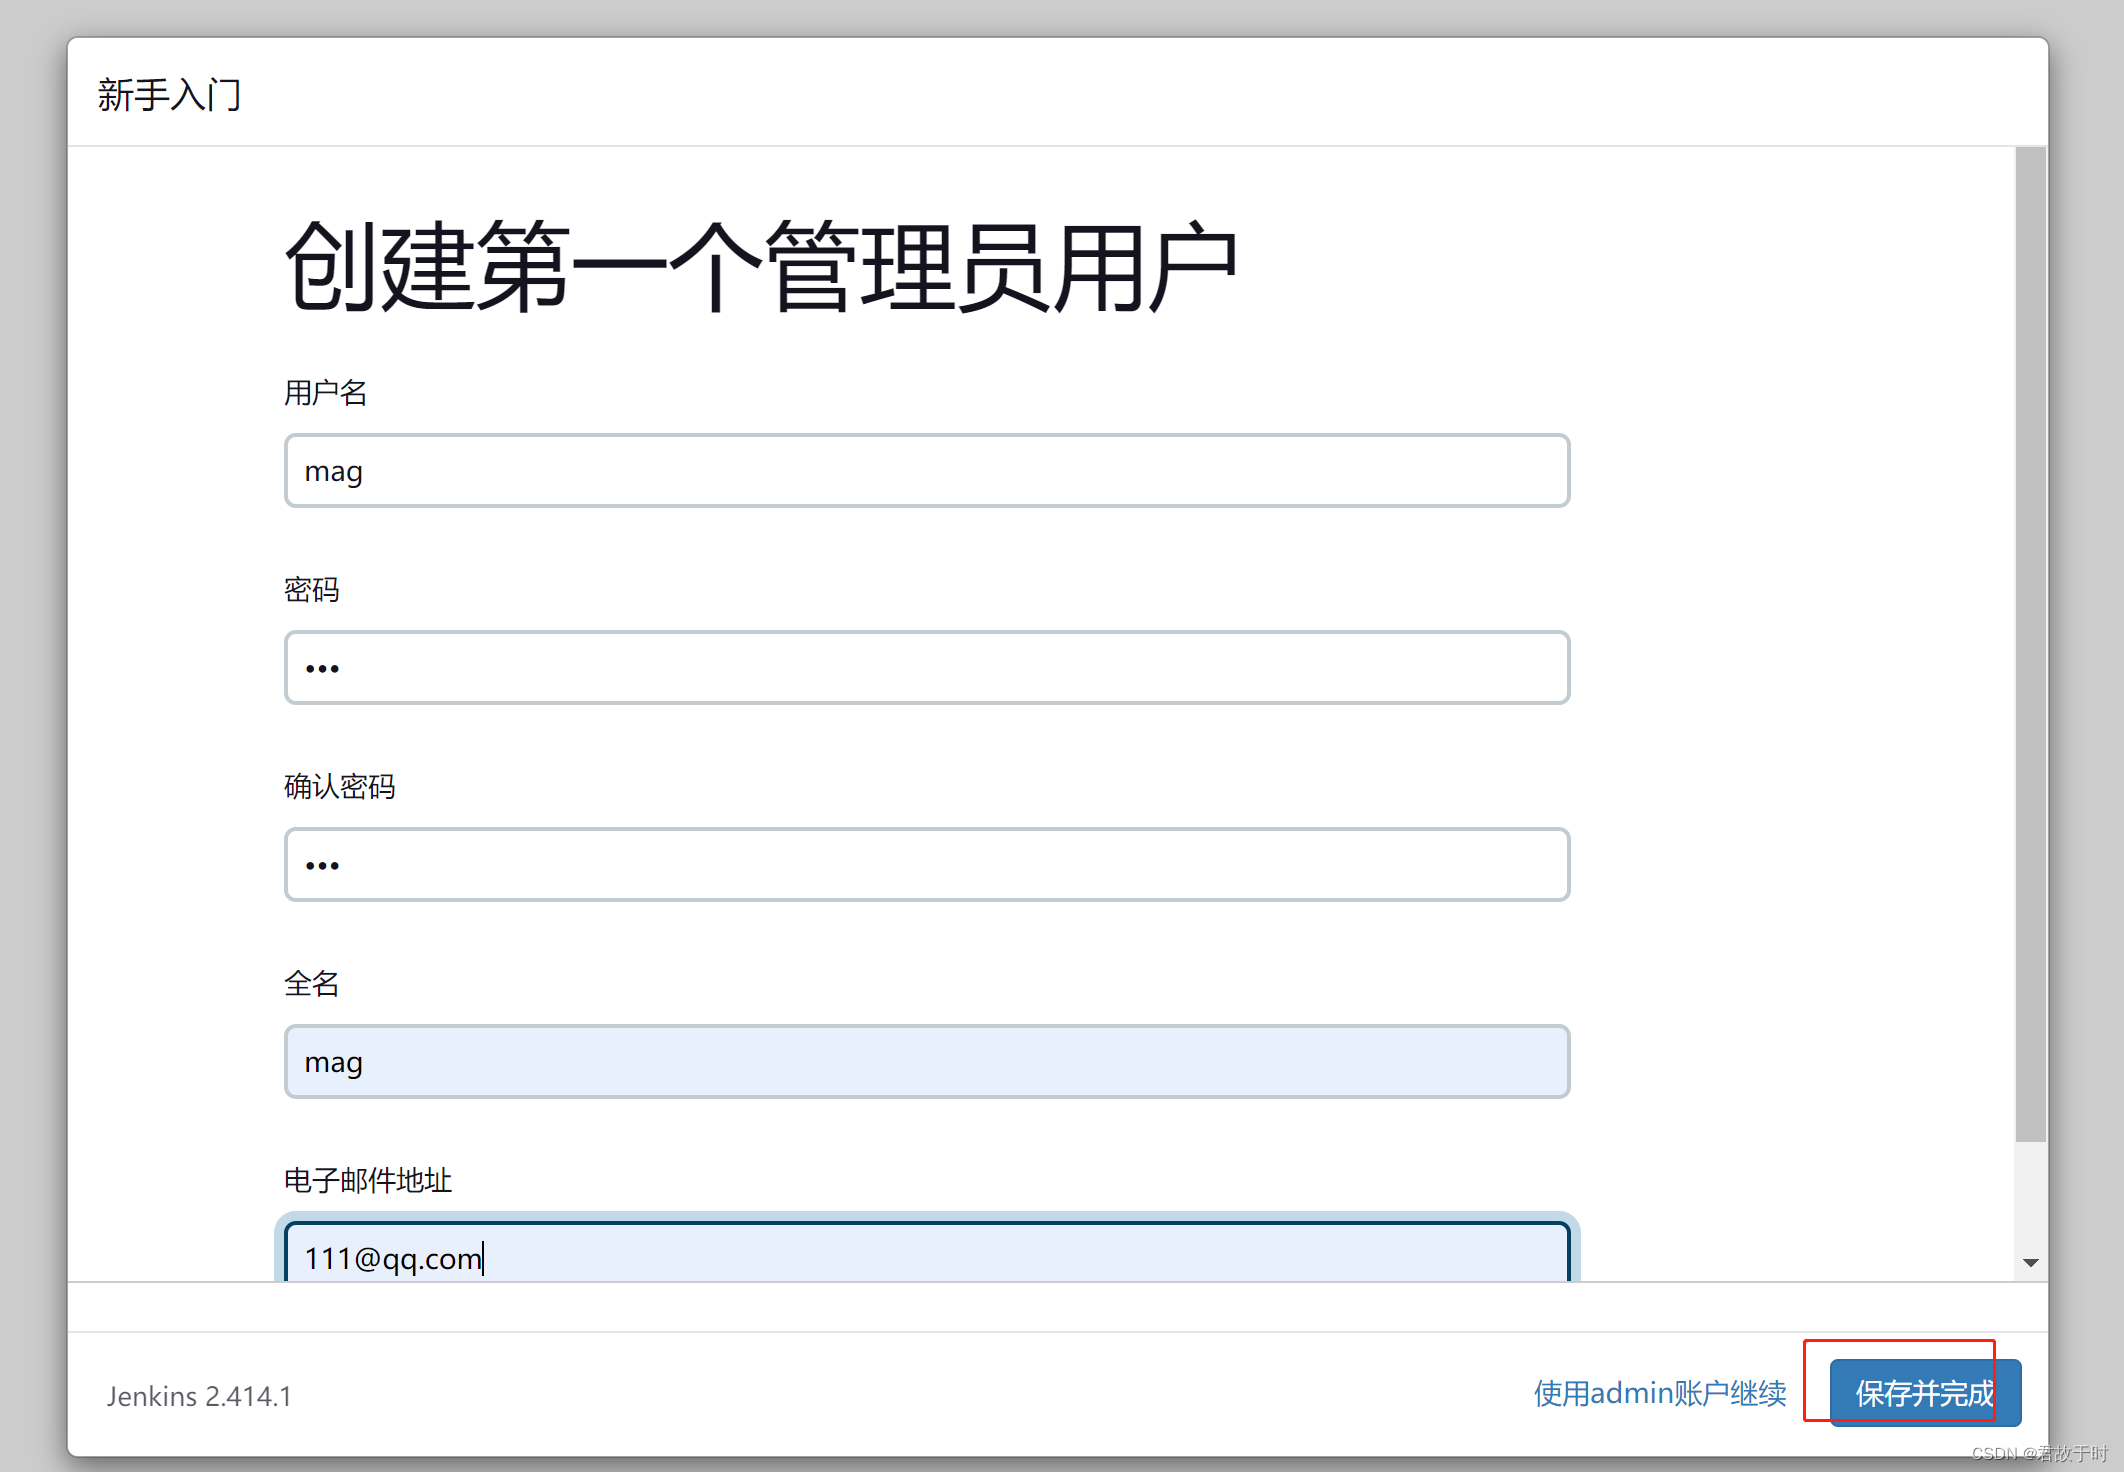Click the 创建第一个管理员用户 heading
2124x1472 pixels.
[x=762, y=267]
